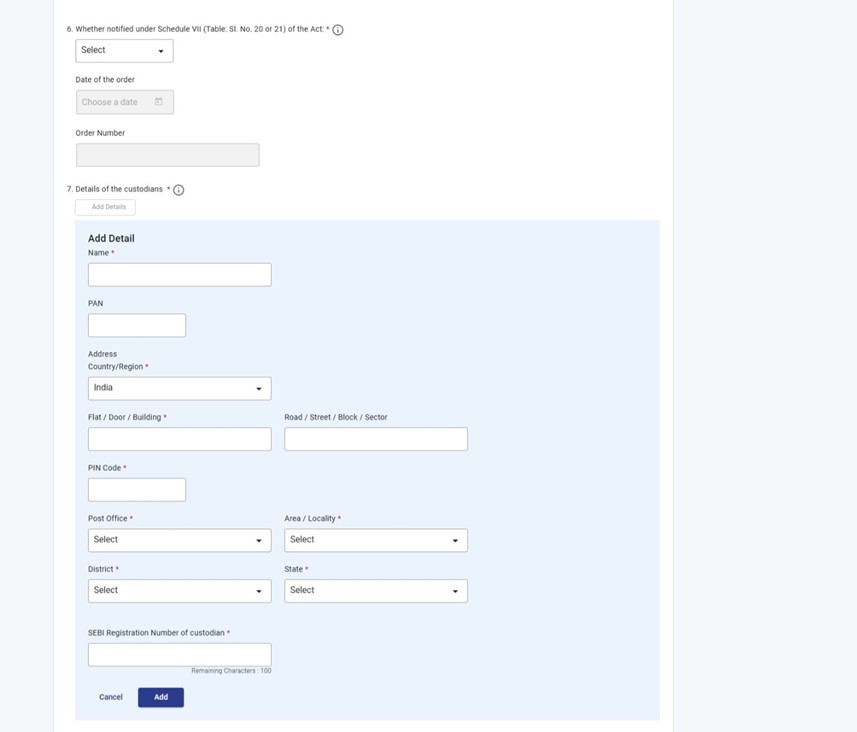Open the Country/Region dropdown showing India
Viewport: 857px width, 732px height.
point(179,388)
